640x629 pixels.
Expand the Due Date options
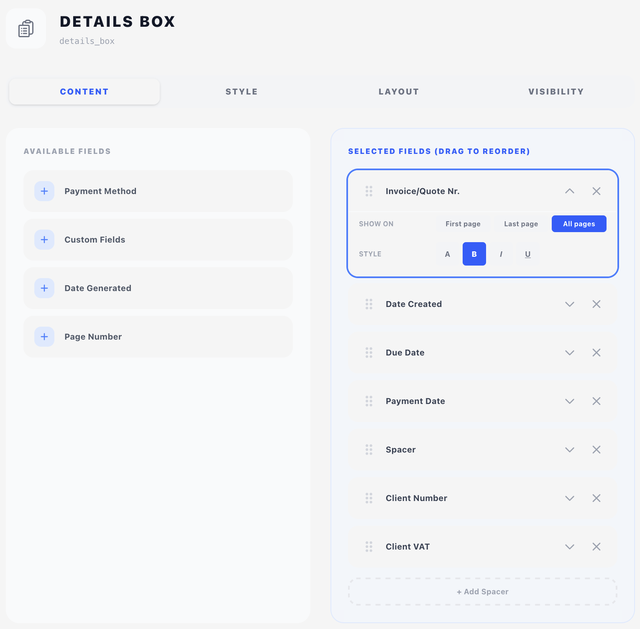pyautogui.click(x=569, y=353)
